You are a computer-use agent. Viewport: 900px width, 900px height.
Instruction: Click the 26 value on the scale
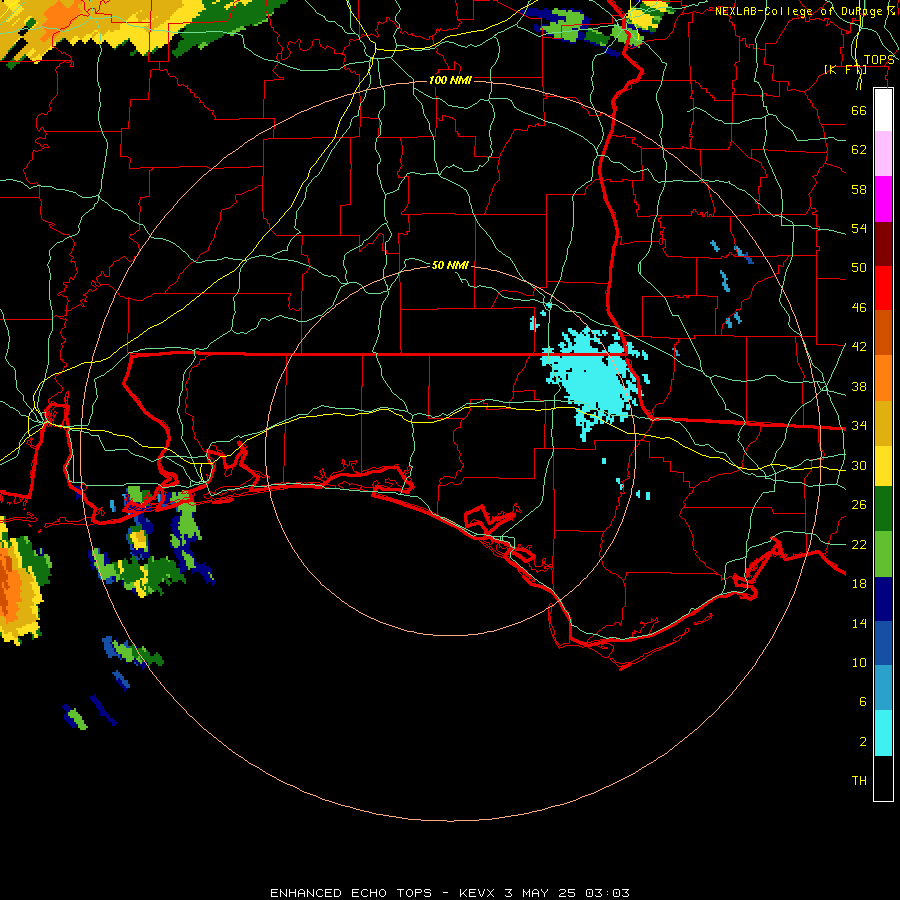pos(859,505)
